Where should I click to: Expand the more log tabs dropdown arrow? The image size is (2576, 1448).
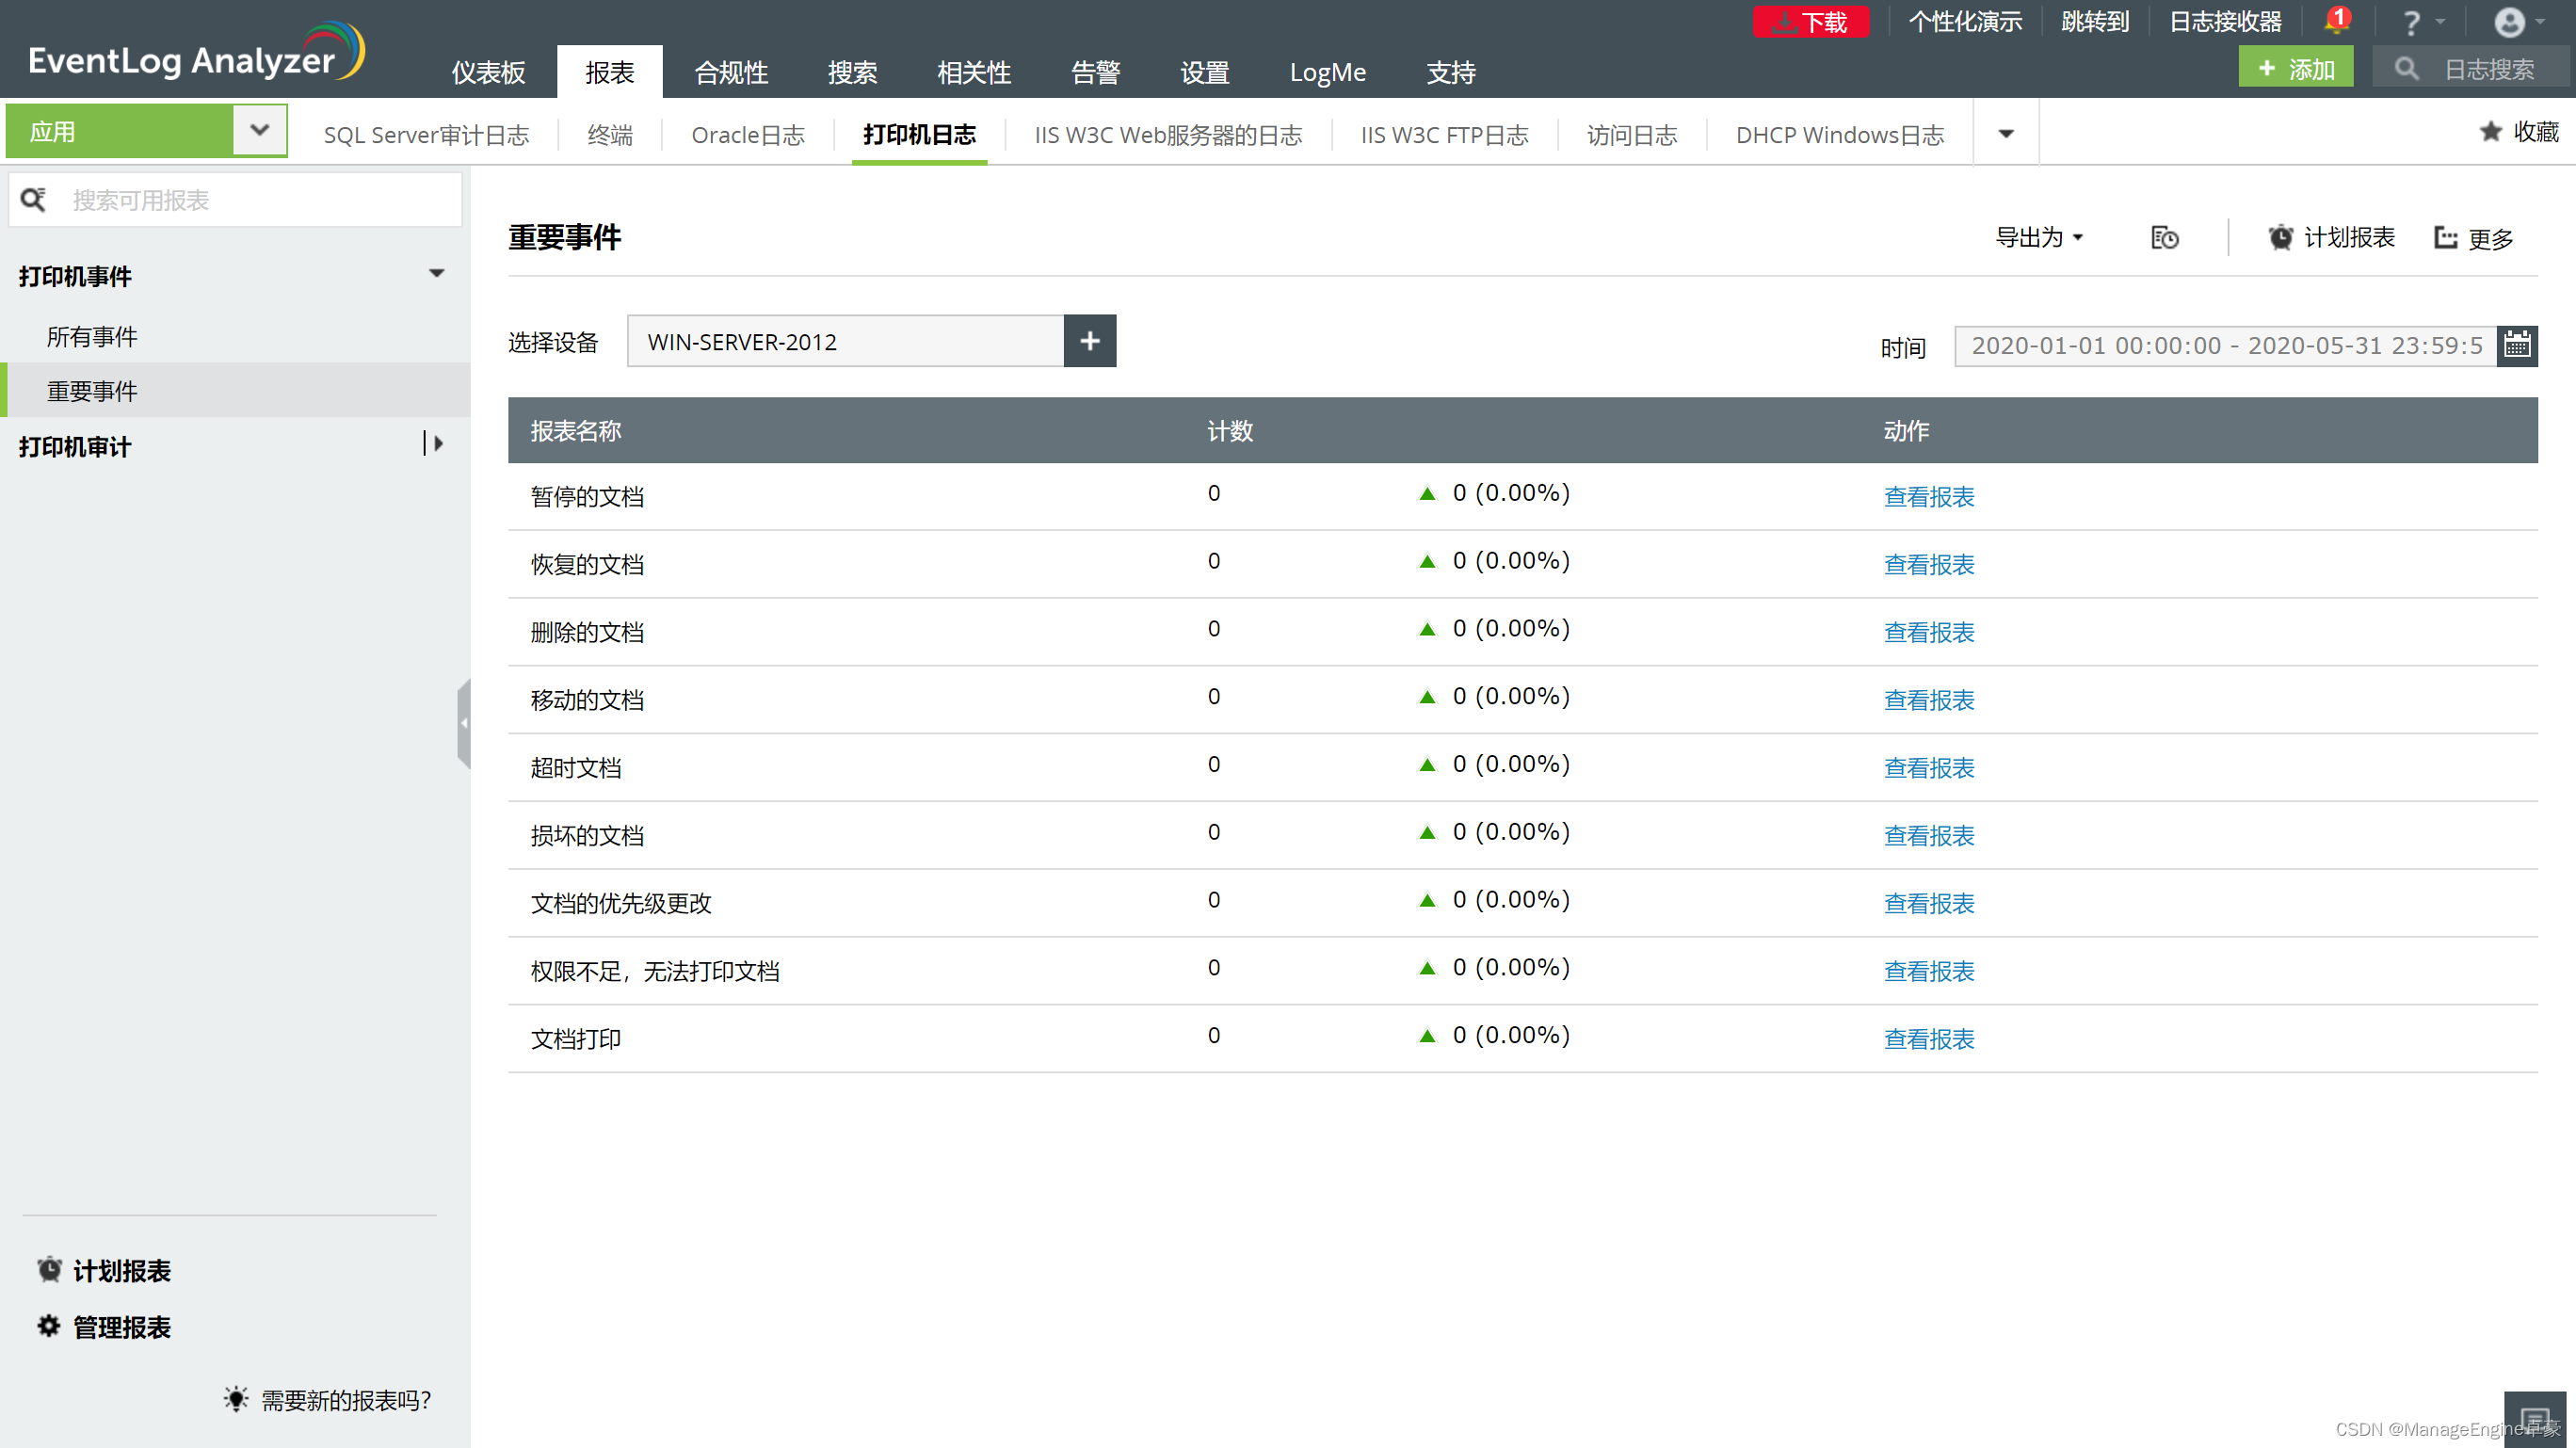click(x=2006, y=134)
